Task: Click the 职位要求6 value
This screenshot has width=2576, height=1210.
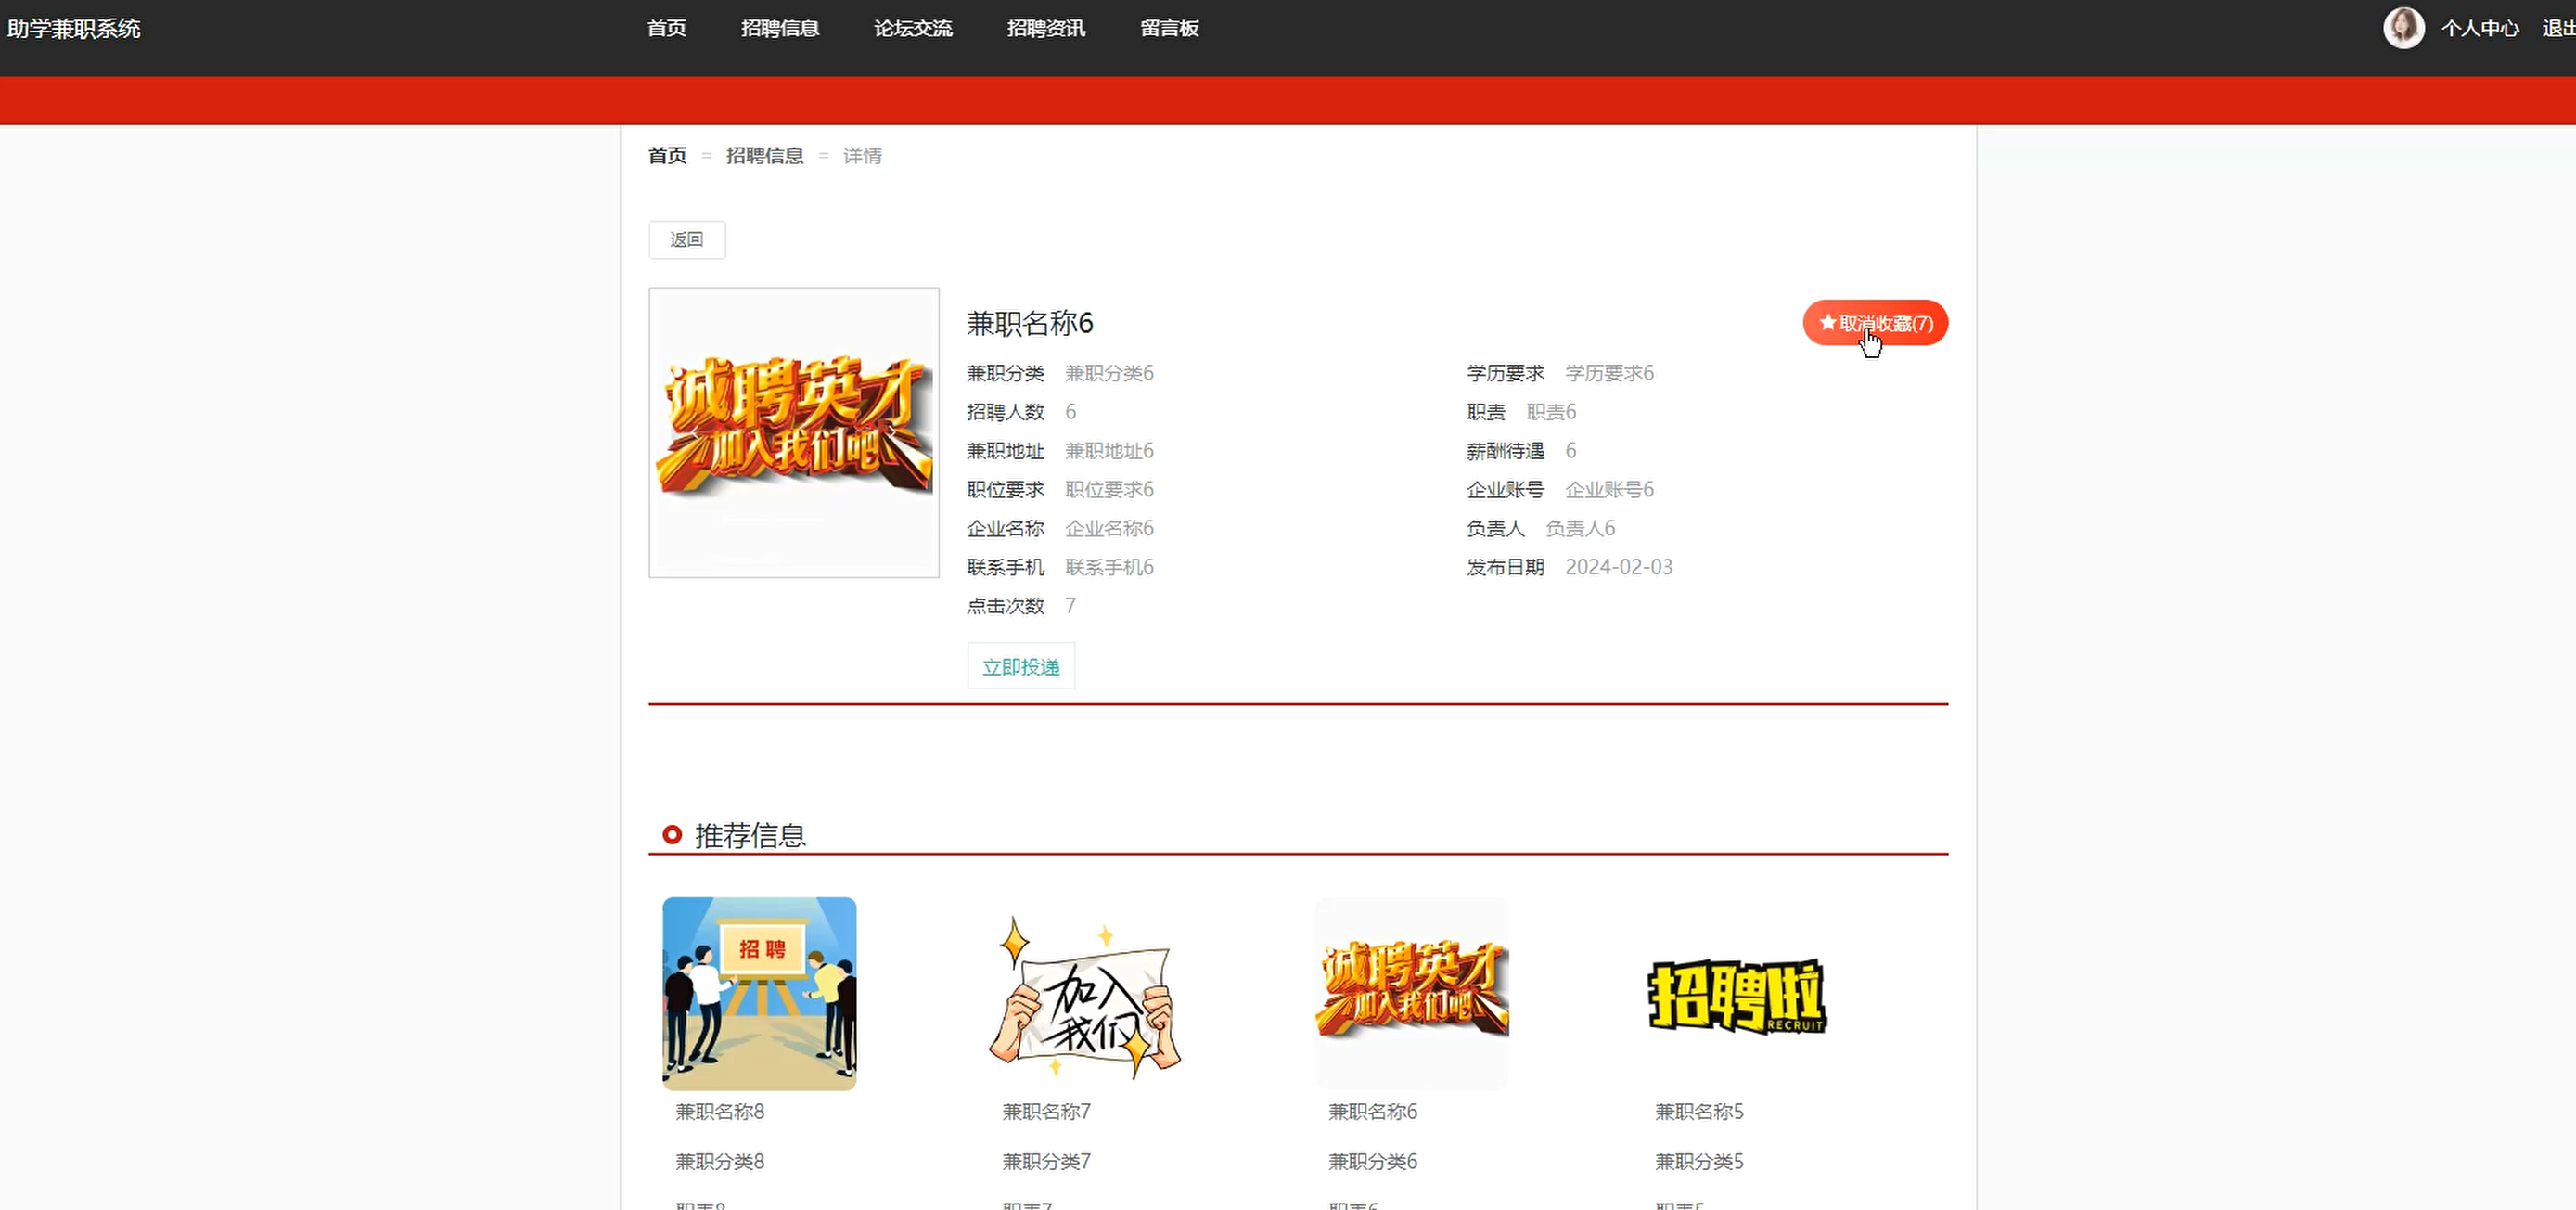Action: [x=1109, y=490]
